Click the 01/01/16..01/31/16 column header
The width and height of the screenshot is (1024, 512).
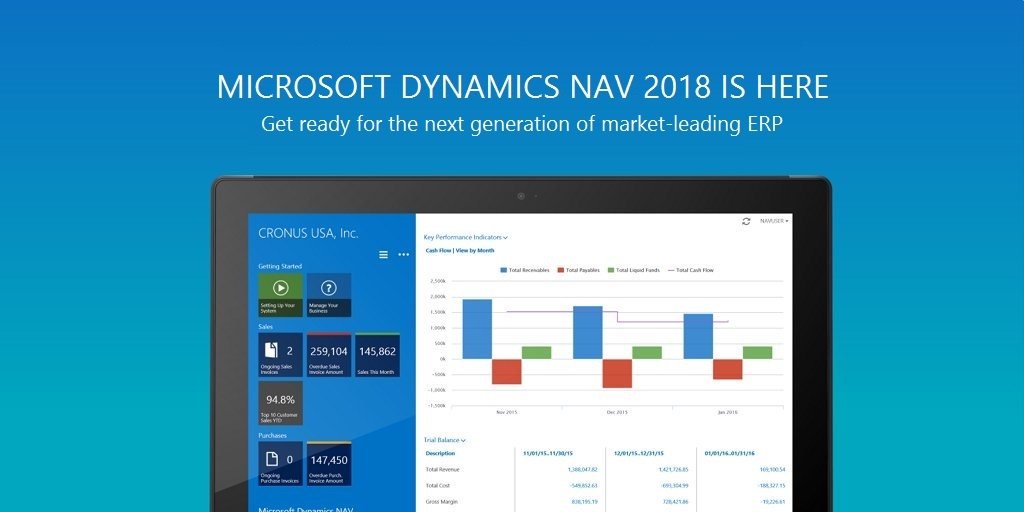729,453
